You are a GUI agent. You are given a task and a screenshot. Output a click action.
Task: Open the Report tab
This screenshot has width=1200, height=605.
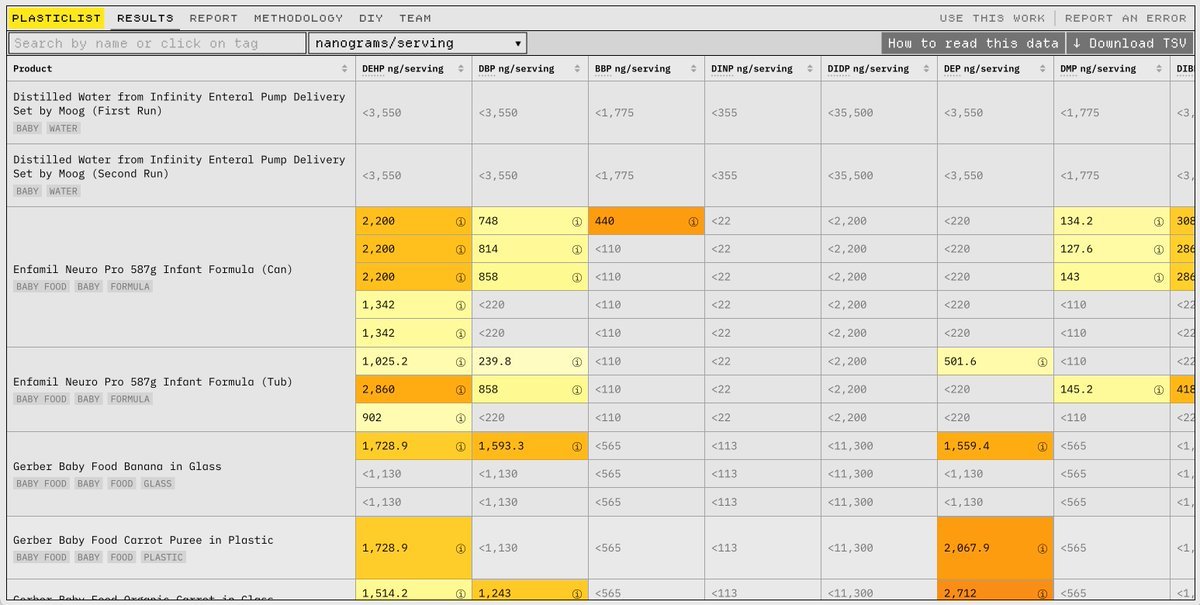pos(213,18)
